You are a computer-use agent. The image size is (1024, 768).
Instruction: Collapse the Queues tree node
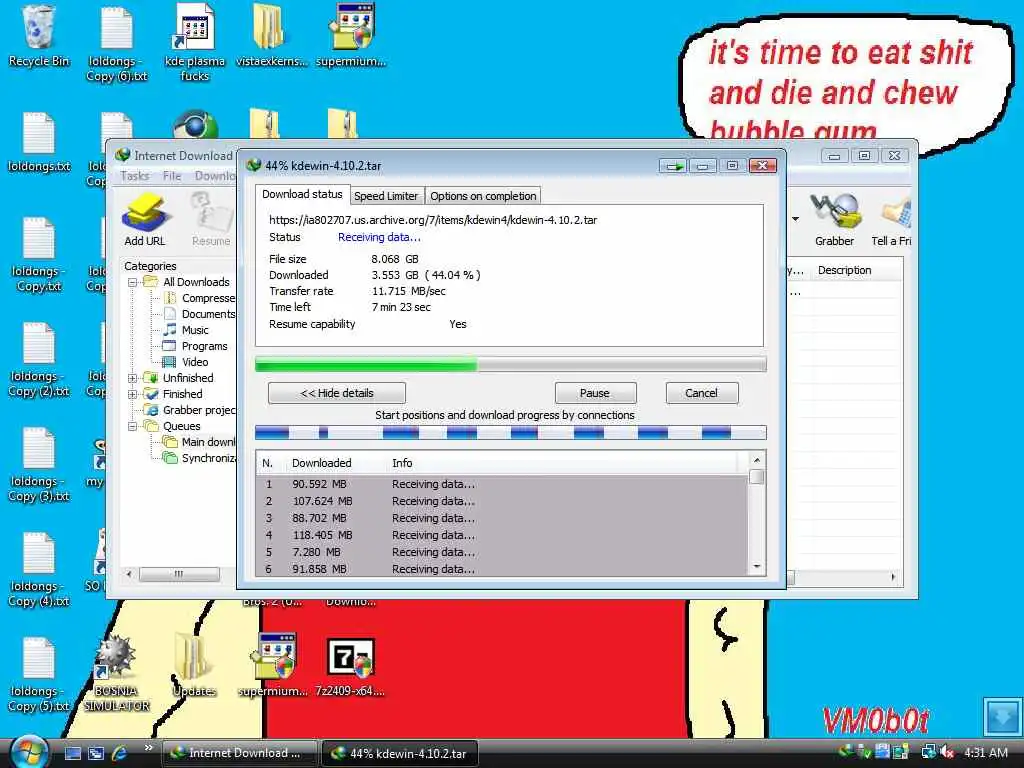[133, 426]
